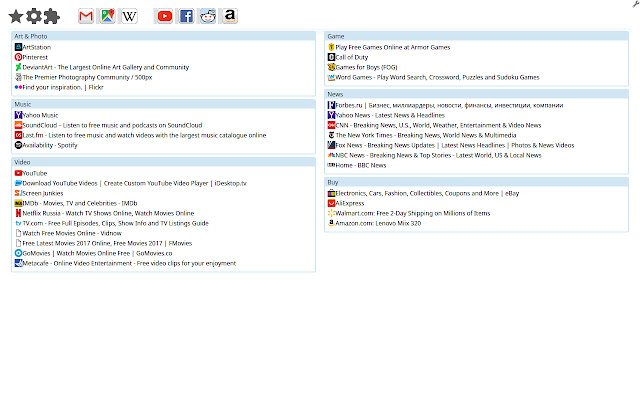Viewport: 640px width, 400px height.
Task: Open the Yahoo Music bookmark
Action: 40,115
